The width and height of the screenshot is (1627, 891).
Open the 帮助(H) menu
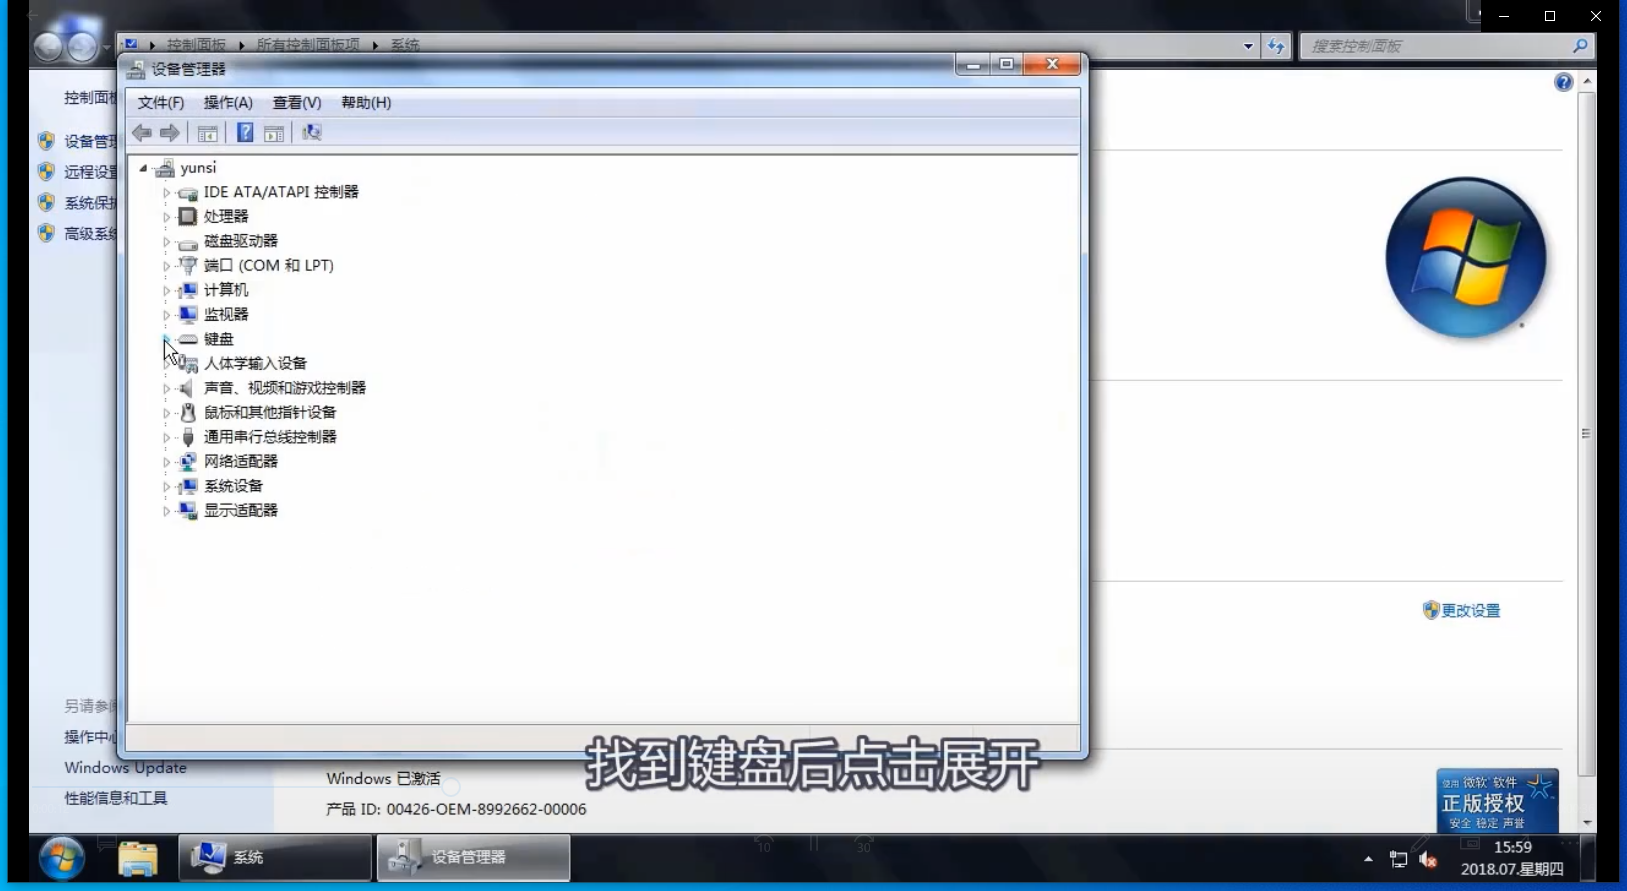(366, 103)
